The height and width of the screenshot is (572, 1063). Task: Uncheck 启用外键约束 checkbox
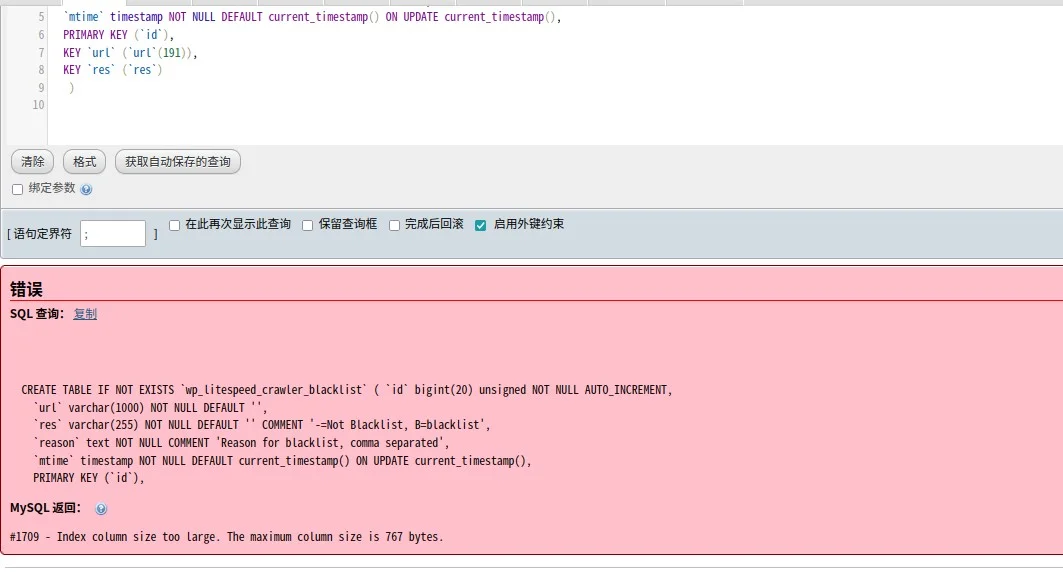click(481, 225)
